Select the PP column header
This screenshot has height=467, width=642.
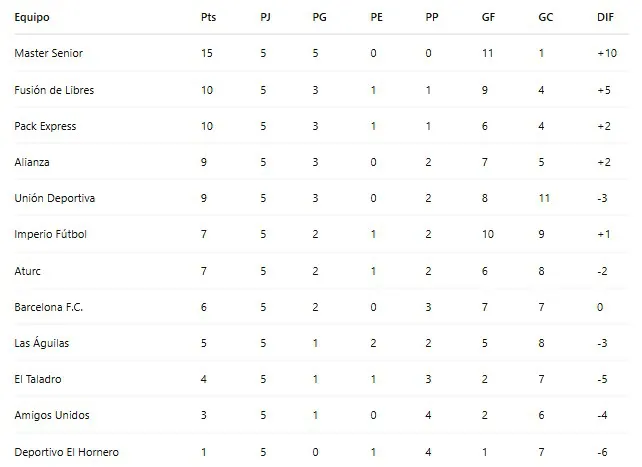point(431,18)
